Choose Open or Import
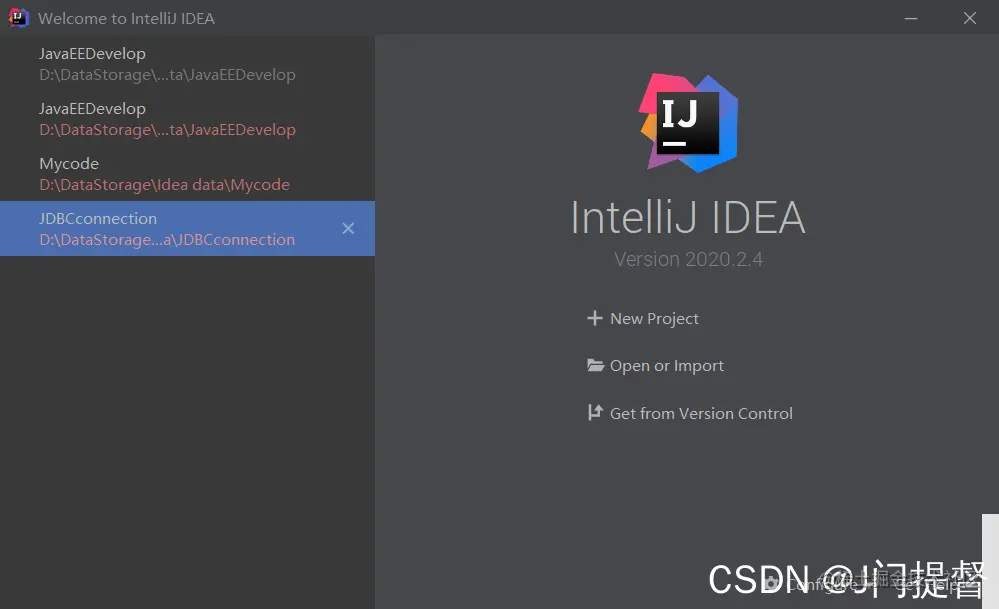Screen dimensions: 999x609 tap(655, 366)
